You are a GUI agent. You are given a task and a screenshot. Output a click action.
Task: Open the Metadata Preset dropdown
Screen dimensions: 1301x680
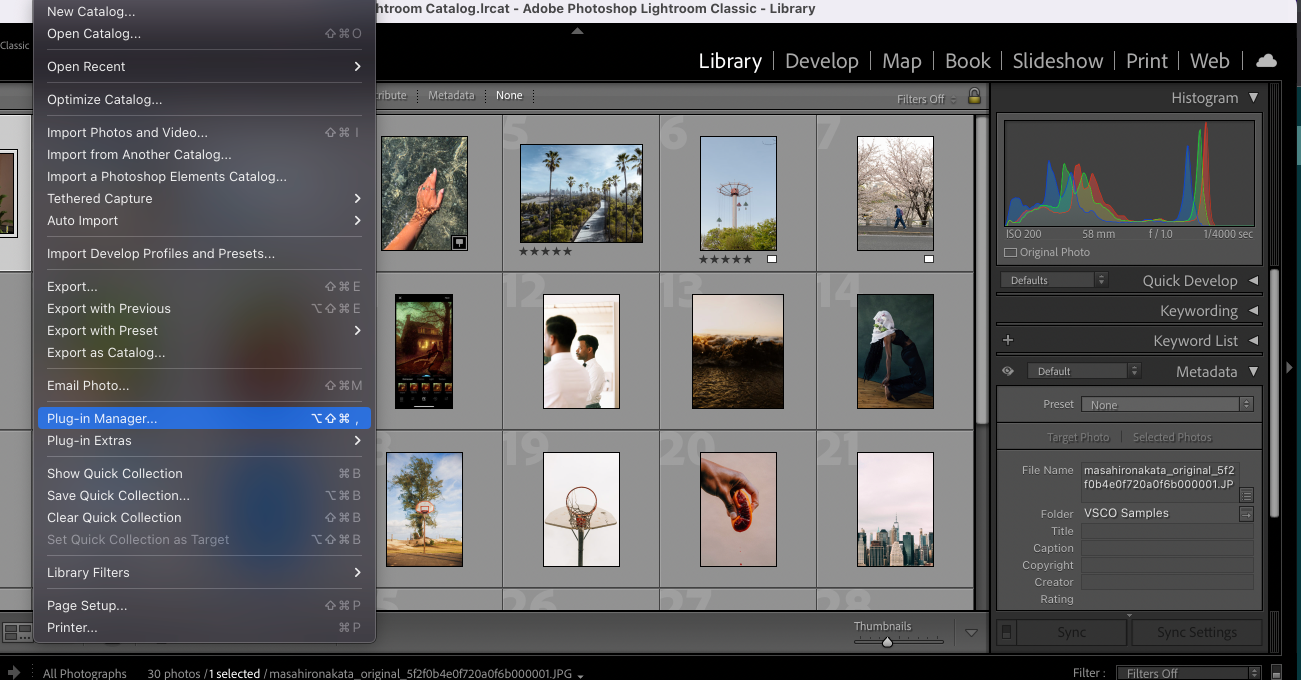(1167, 405)
